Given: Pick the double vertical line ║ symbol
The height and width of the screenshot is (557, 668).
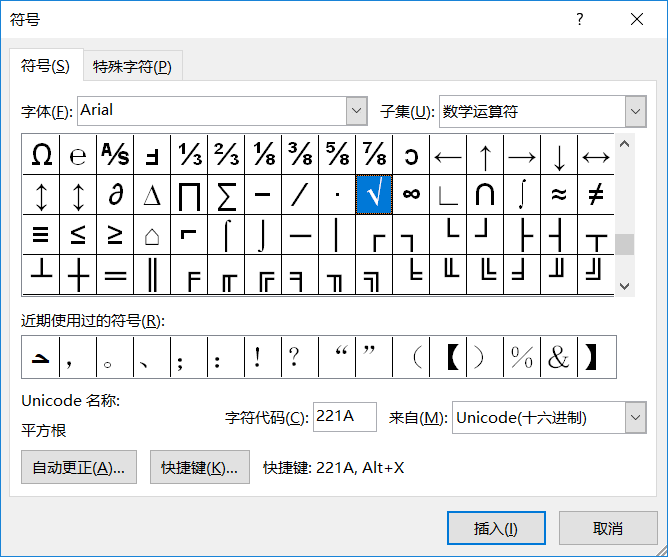Looking at the screenshot, I should point(152,274).
